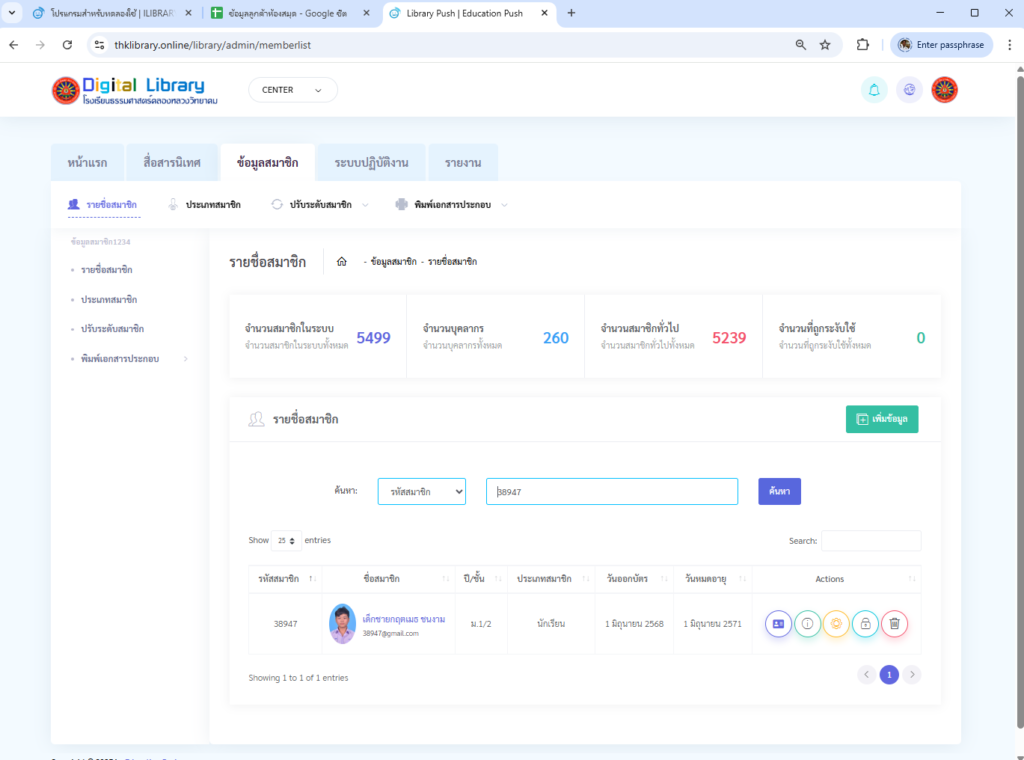This screenshot has width=1024, height=760.
Task: Switch to the รายงาน tab
Action: tap(463, 162)
